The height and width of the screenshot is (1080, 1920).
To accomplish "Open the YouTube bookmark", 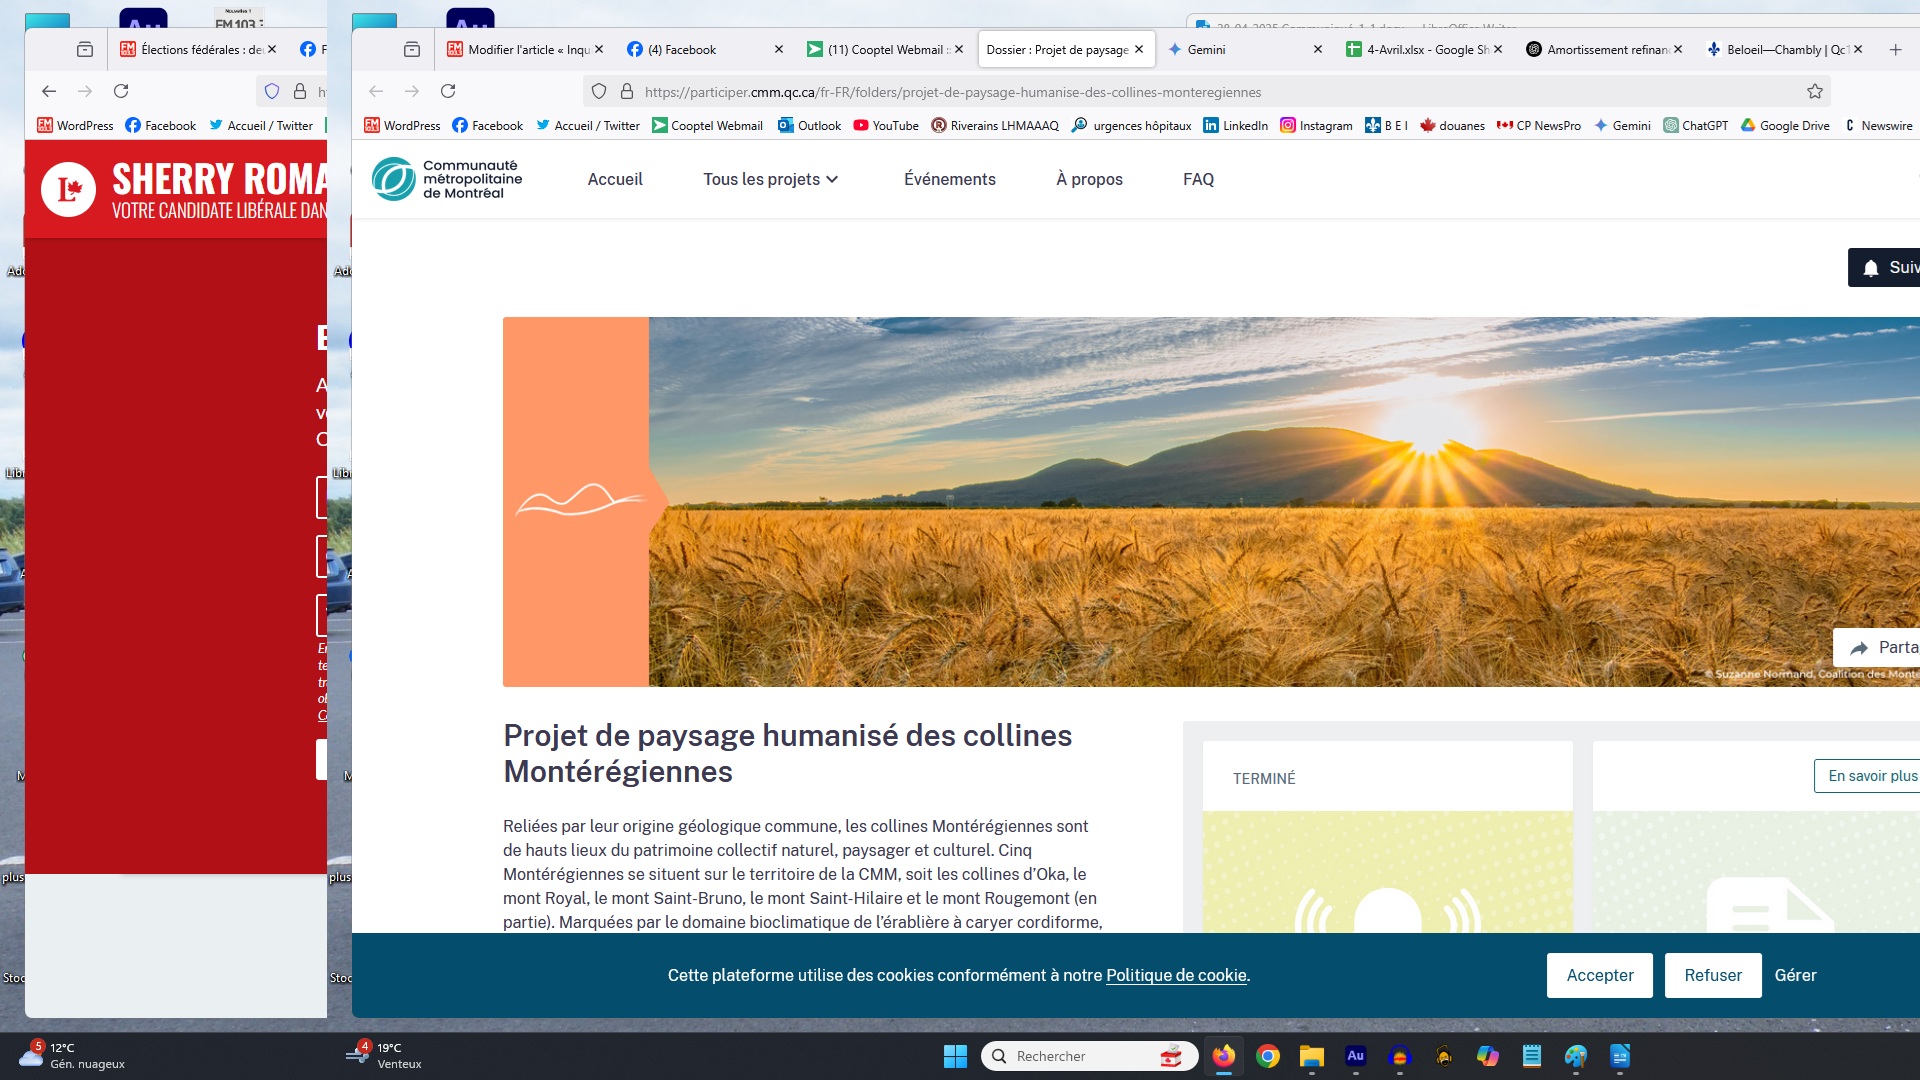I will pyautogui.click(x=886, y=125).
